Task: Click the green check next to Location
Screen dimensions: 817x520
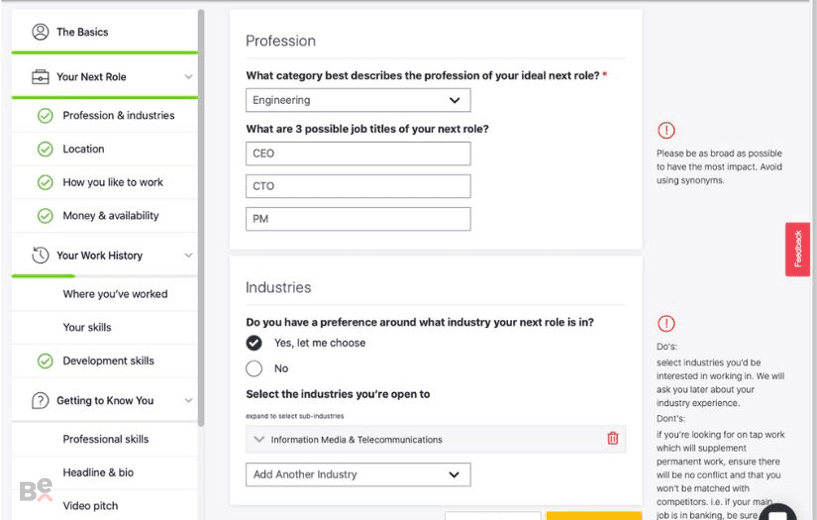Action: click(45, 149)
